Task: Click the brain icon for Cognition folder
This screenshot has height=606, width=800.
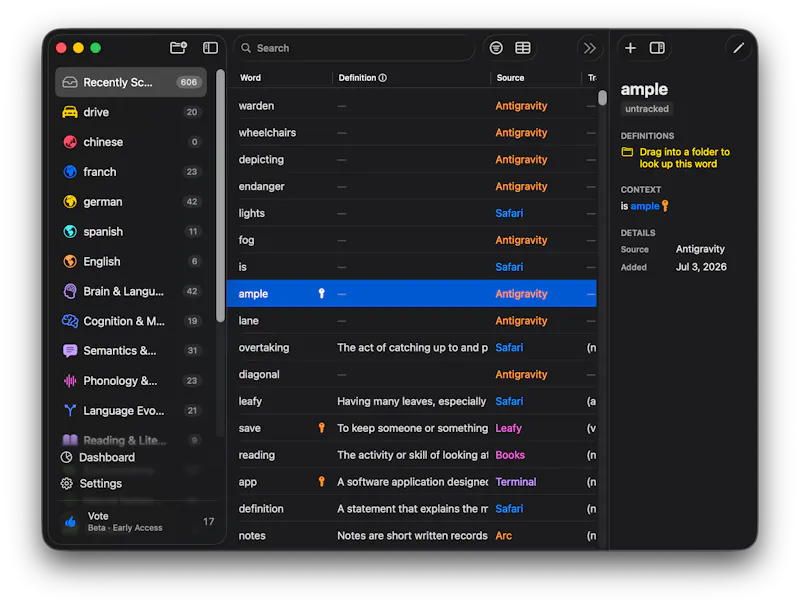Action: pyautogui.click(x=70, y=321)
